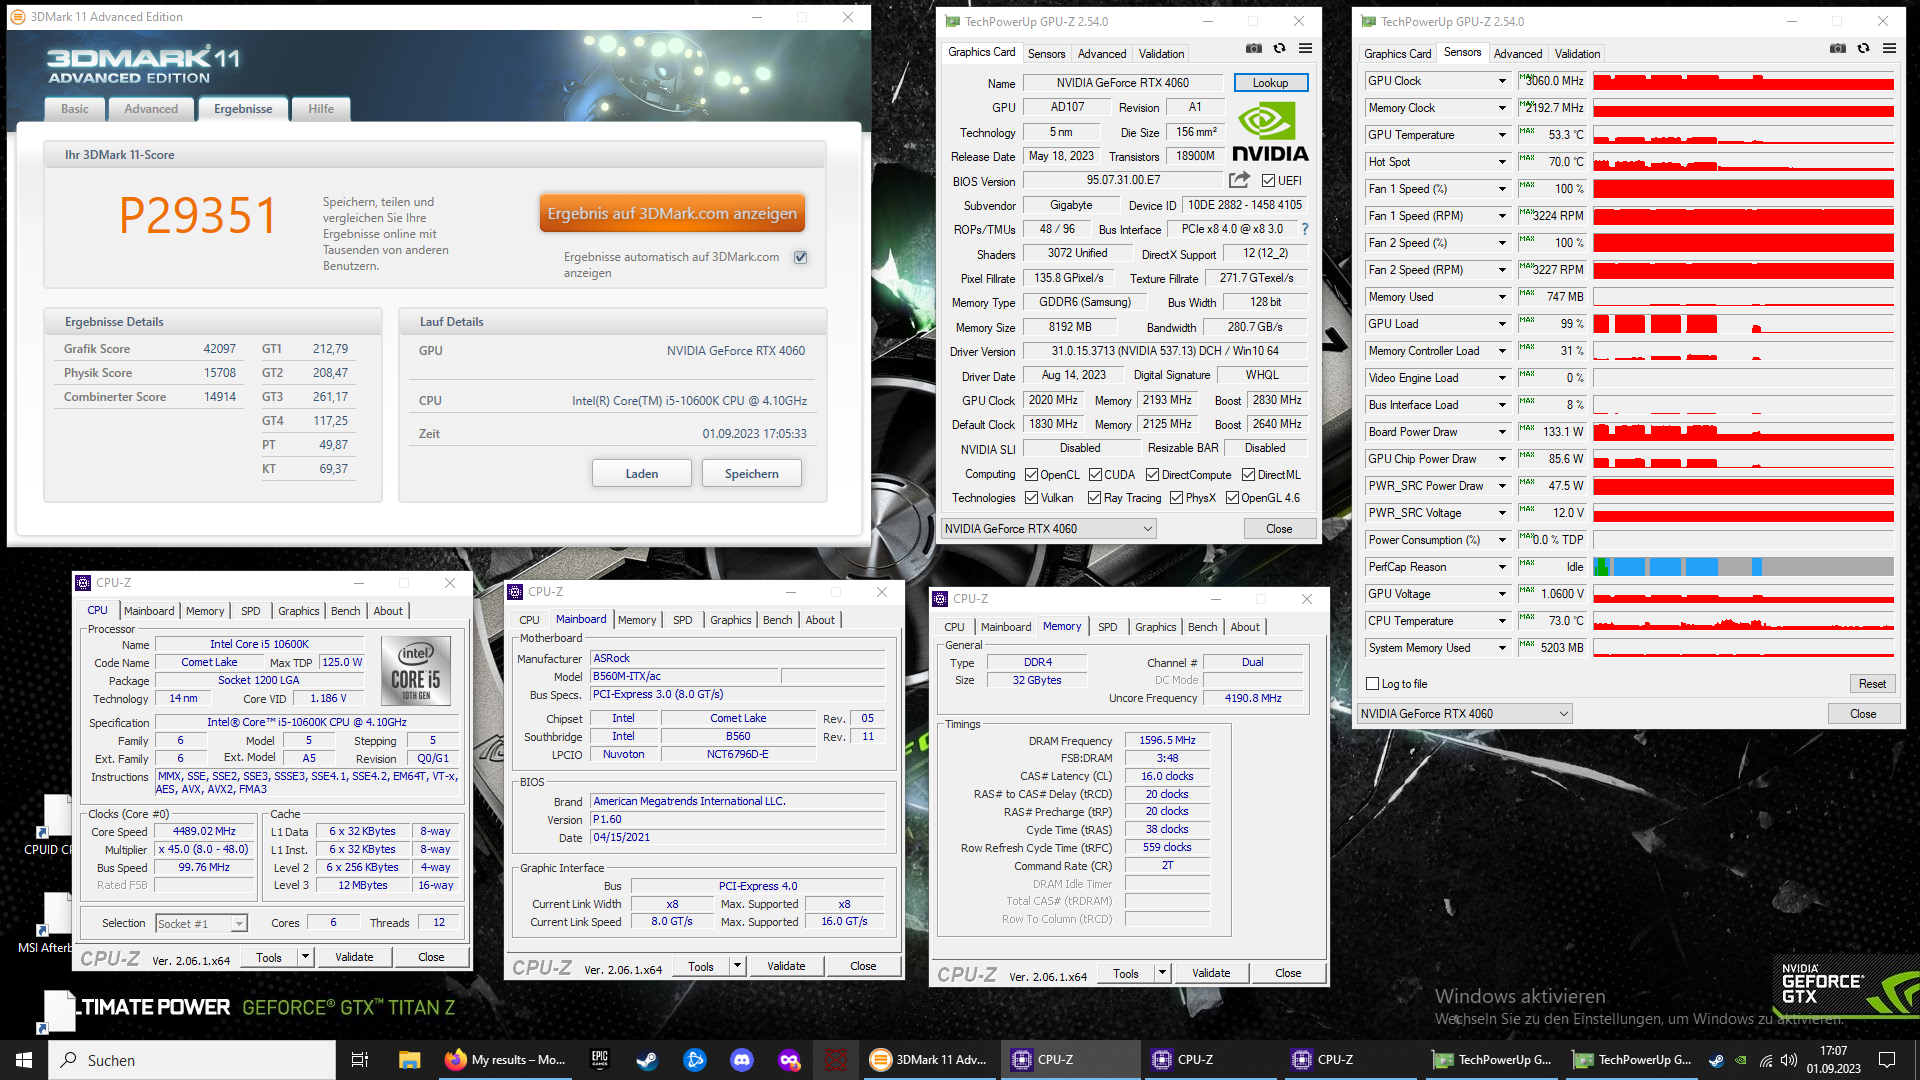Screen dimensions: 1920x1080
Task: Click the Windows taskbar search box
Action: (x=192, y=1060)
